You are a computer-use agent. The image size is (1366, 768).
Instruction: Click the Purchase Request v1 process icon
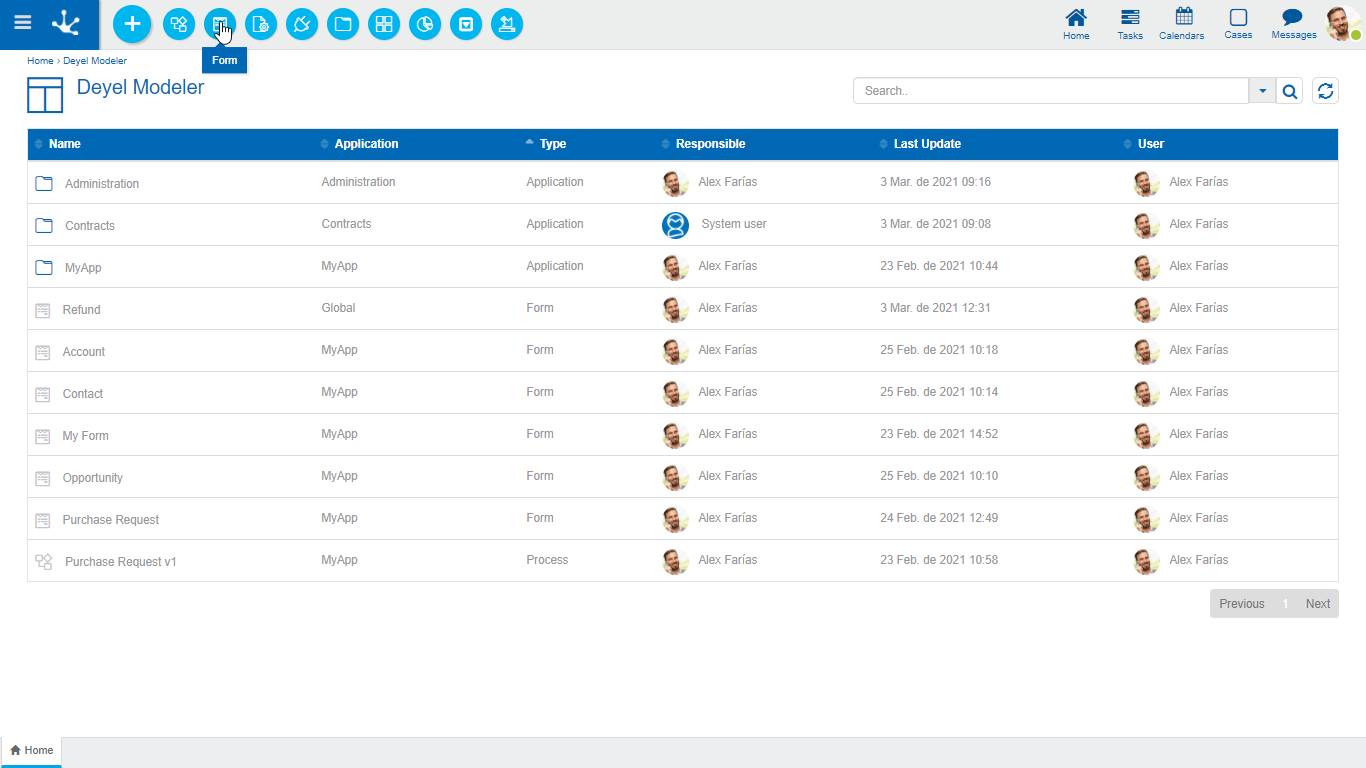tap(44, 562)
